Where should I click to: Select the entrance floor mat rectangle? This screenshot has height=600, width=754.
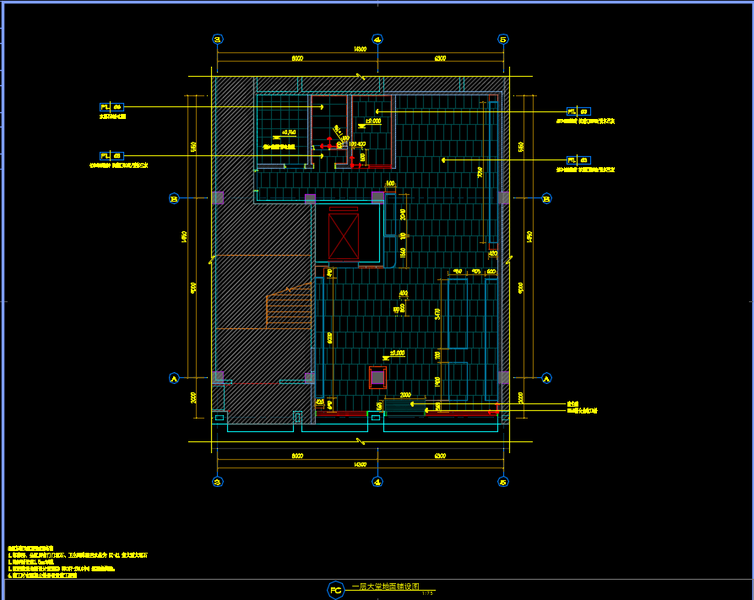(405, 406)
